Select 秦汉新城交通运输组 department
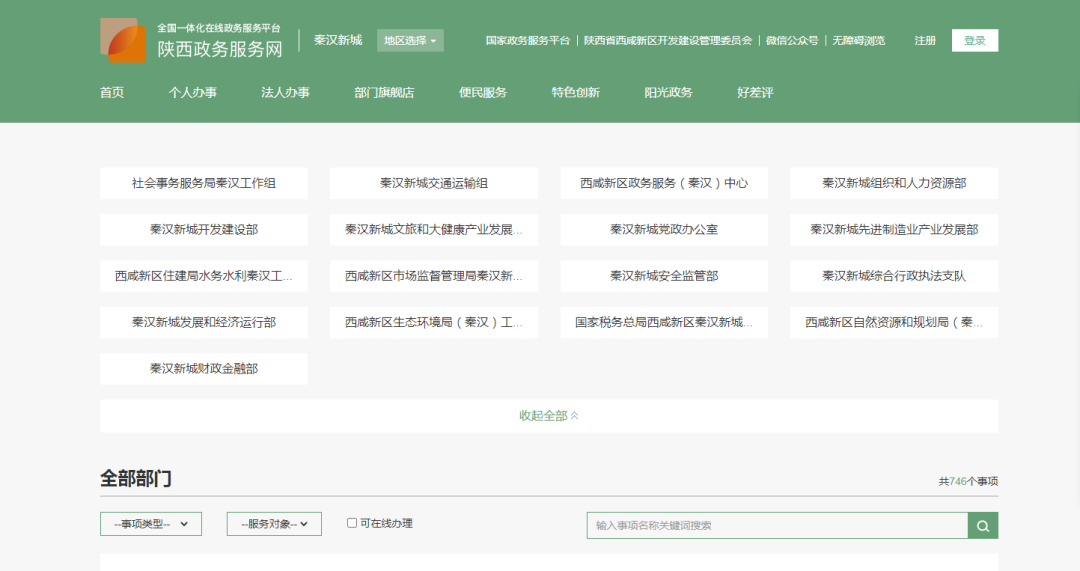The height and width of the screenshot is (571, 1080). coord(434,183)
